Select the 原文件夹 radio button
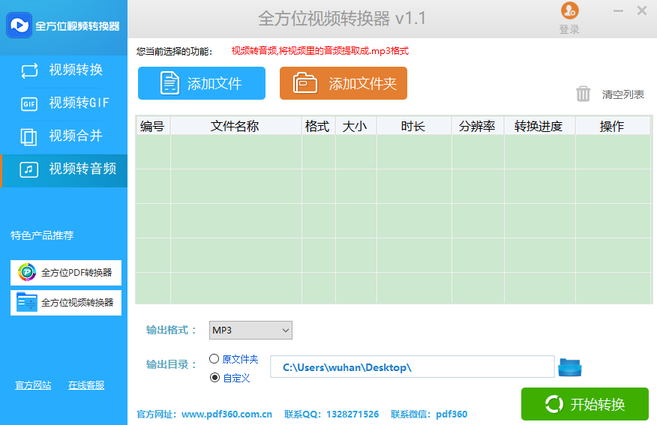Viewport: 657px width, 425px height. (x=214, y=359)
